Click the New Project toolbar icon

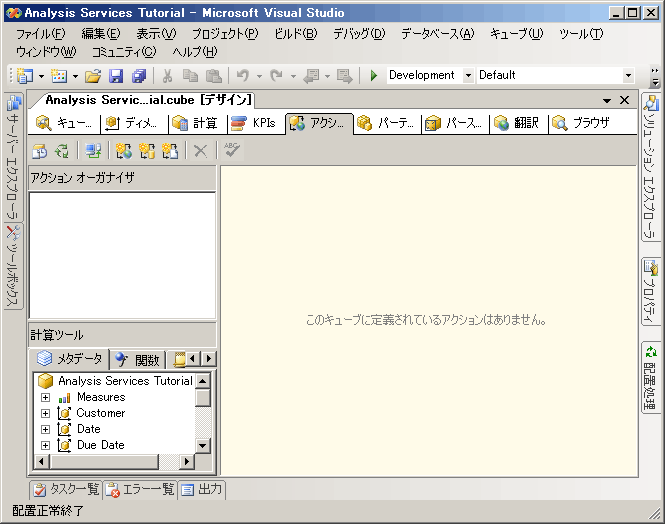pos(25,76)
